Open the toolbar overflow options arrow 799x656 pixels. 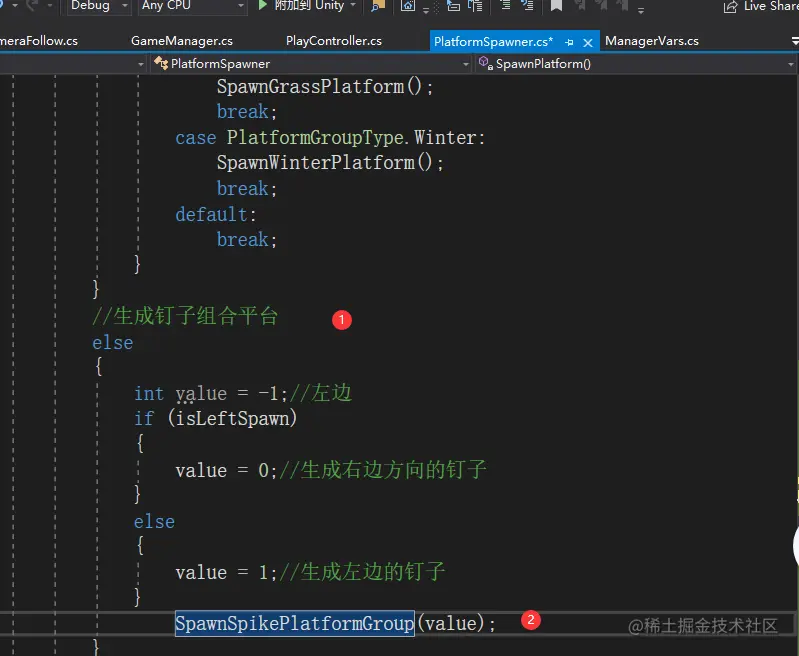[x=641, y=10]
